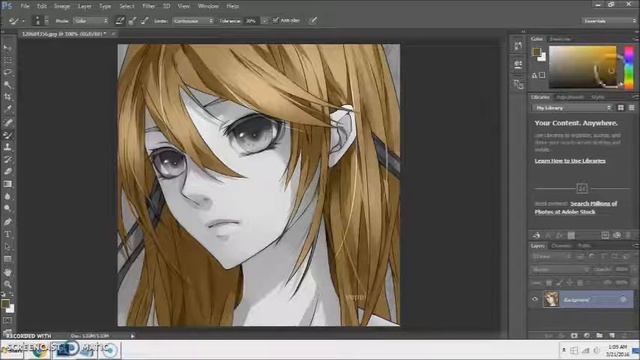The image size is (640, 360).
Task: Close the open document tab
Action: [113, 34]
